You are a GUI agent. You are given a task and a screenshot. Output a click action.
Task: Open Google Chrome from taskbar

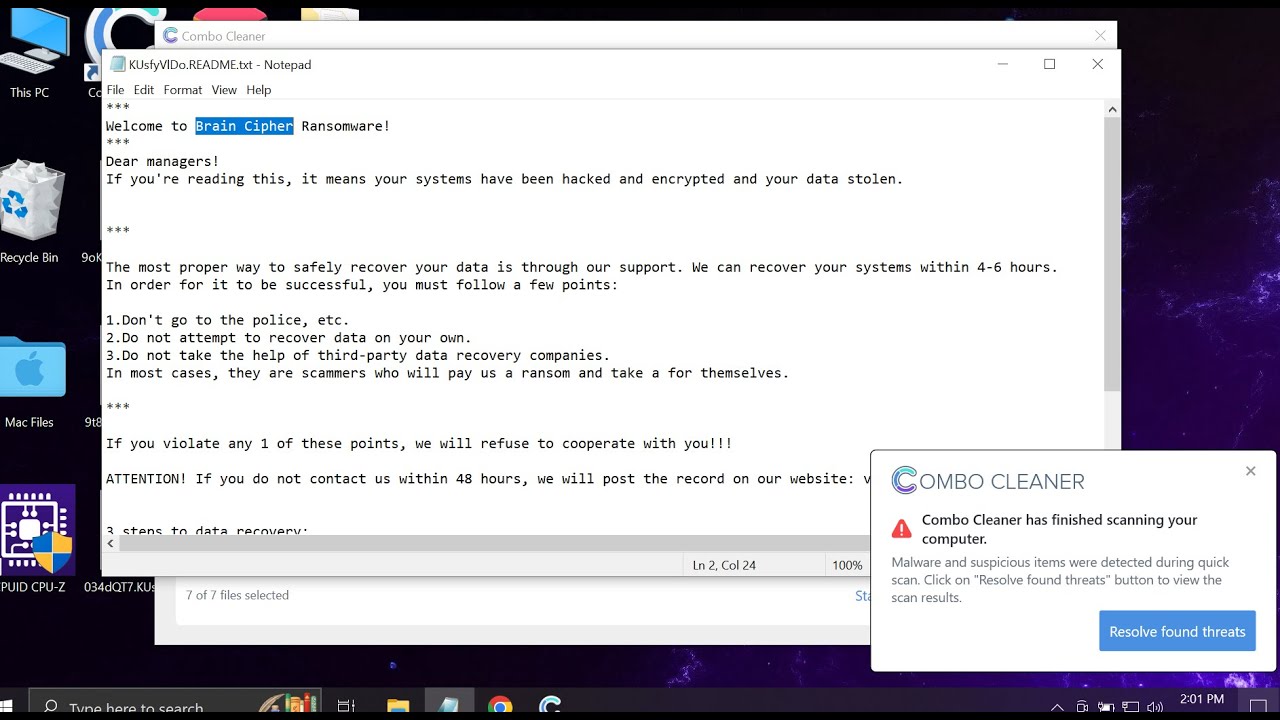pos(500,706)
